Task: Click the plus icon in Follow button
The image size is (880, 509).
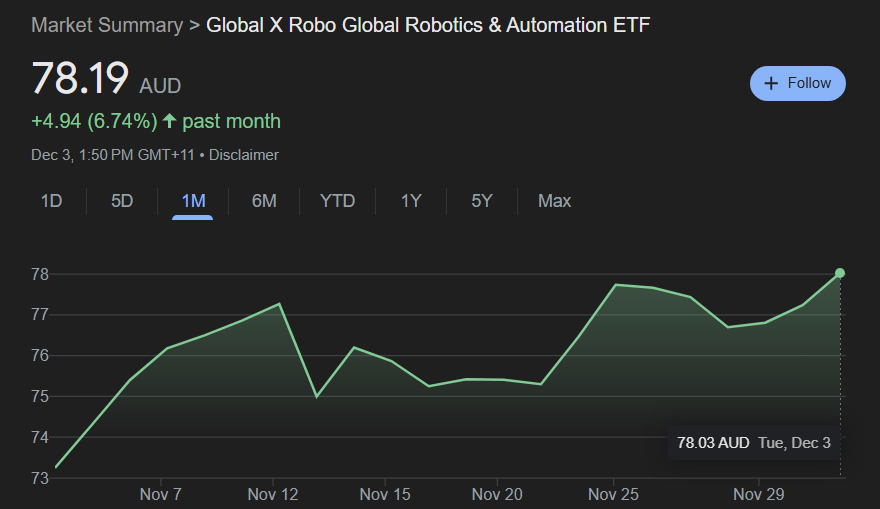Action: click(x=771, y=84)
